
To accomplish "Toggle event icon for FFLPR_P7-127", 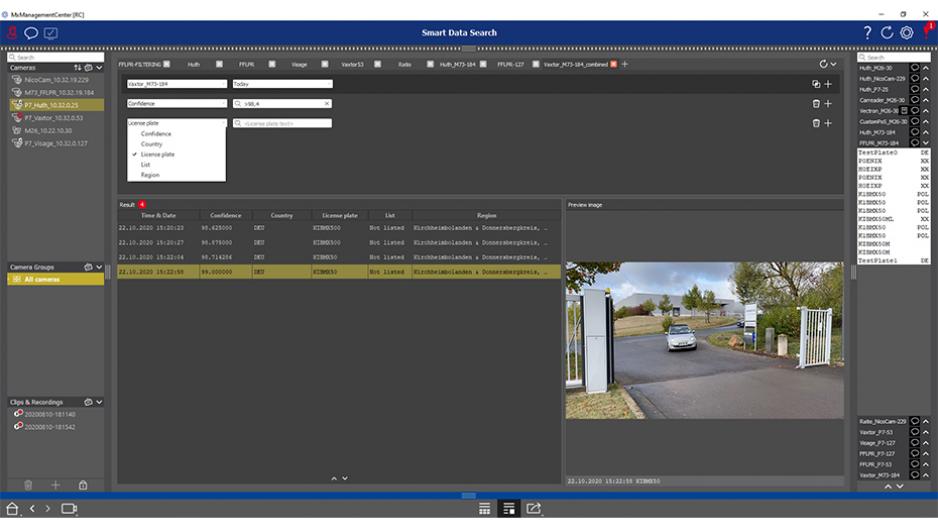I will tap(915, 453).
